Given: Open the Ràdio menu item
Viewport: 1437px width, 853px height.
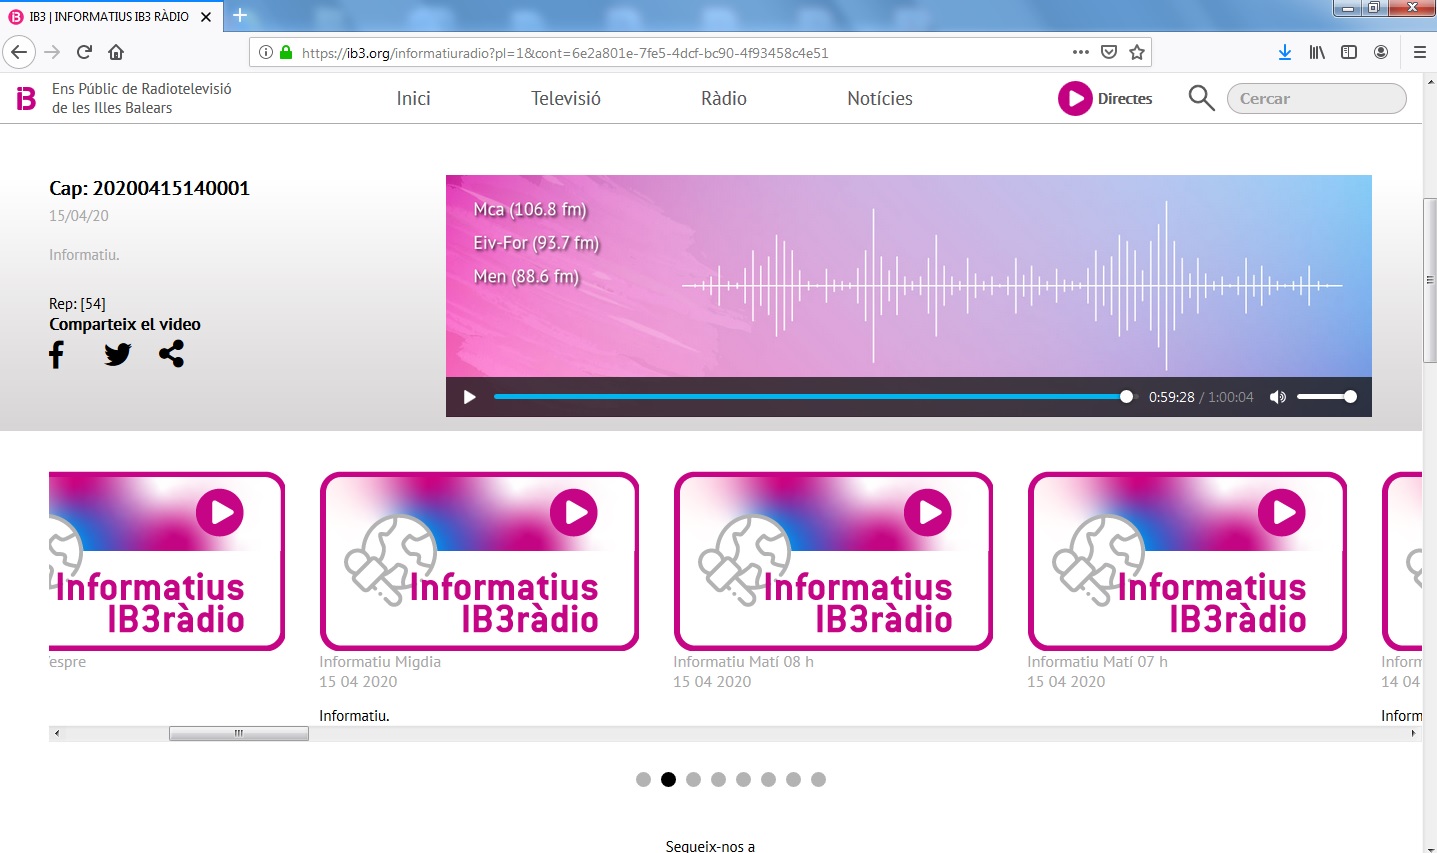Looking at the screenshot, I should 724,98.
